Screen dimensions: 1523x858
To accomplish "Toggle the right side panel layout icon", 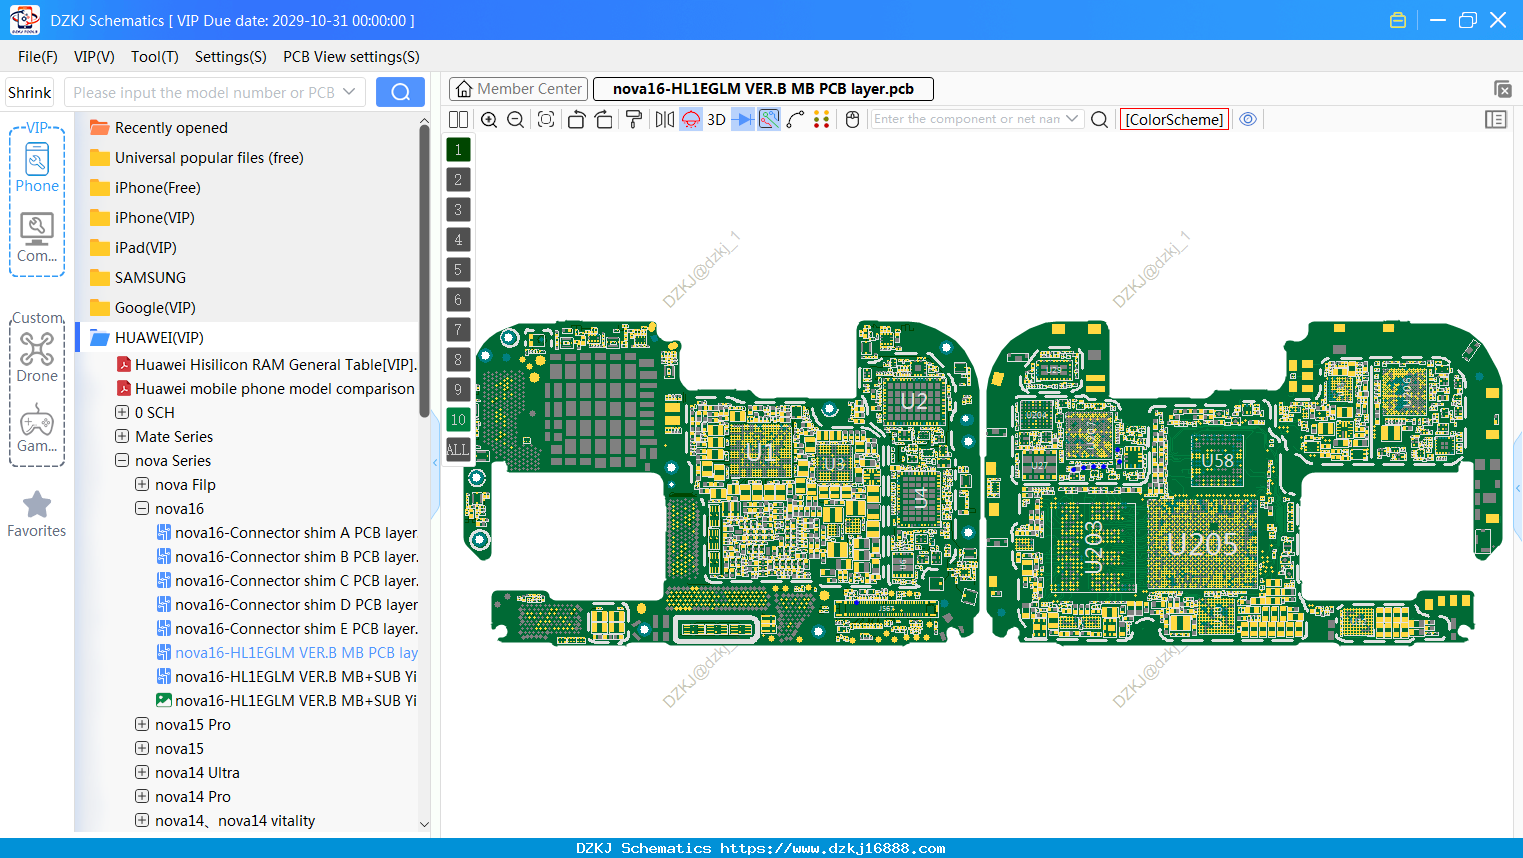I will pos(1496,119).
